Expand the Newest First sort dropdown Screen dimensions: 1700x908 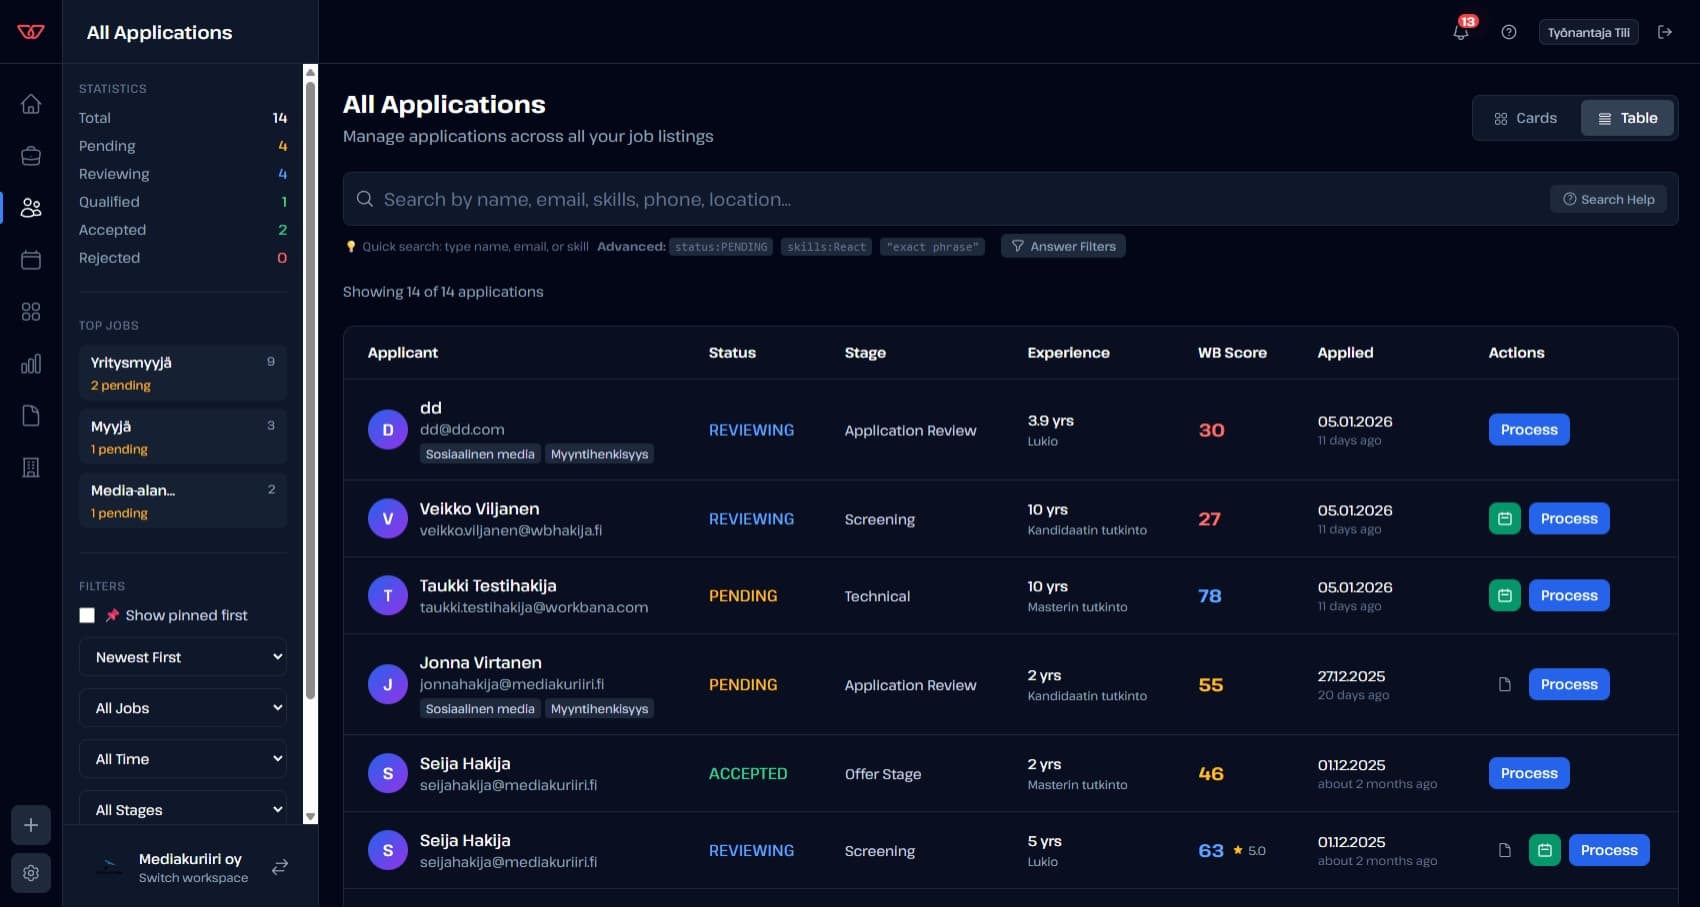tap(183, 657)
